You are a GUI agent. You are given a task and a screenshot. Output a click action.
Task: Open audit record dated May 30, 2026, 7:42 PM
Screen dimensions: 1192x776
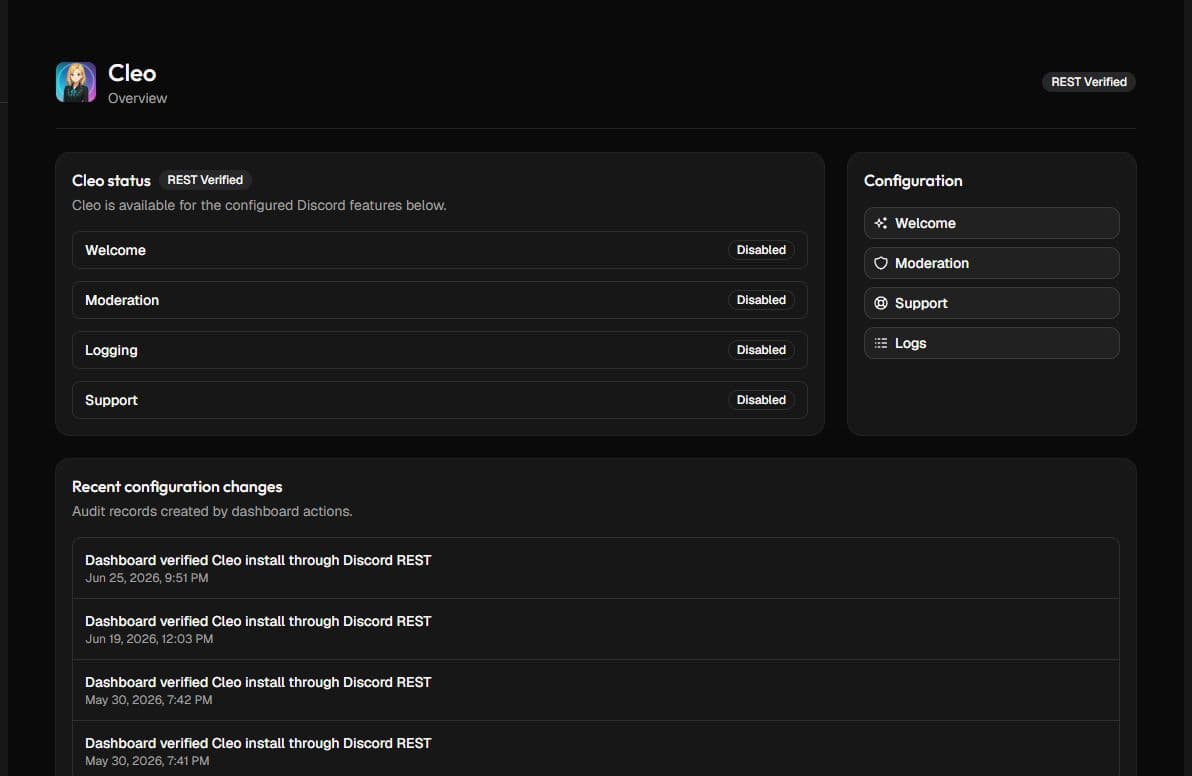(x=595, y=690)
